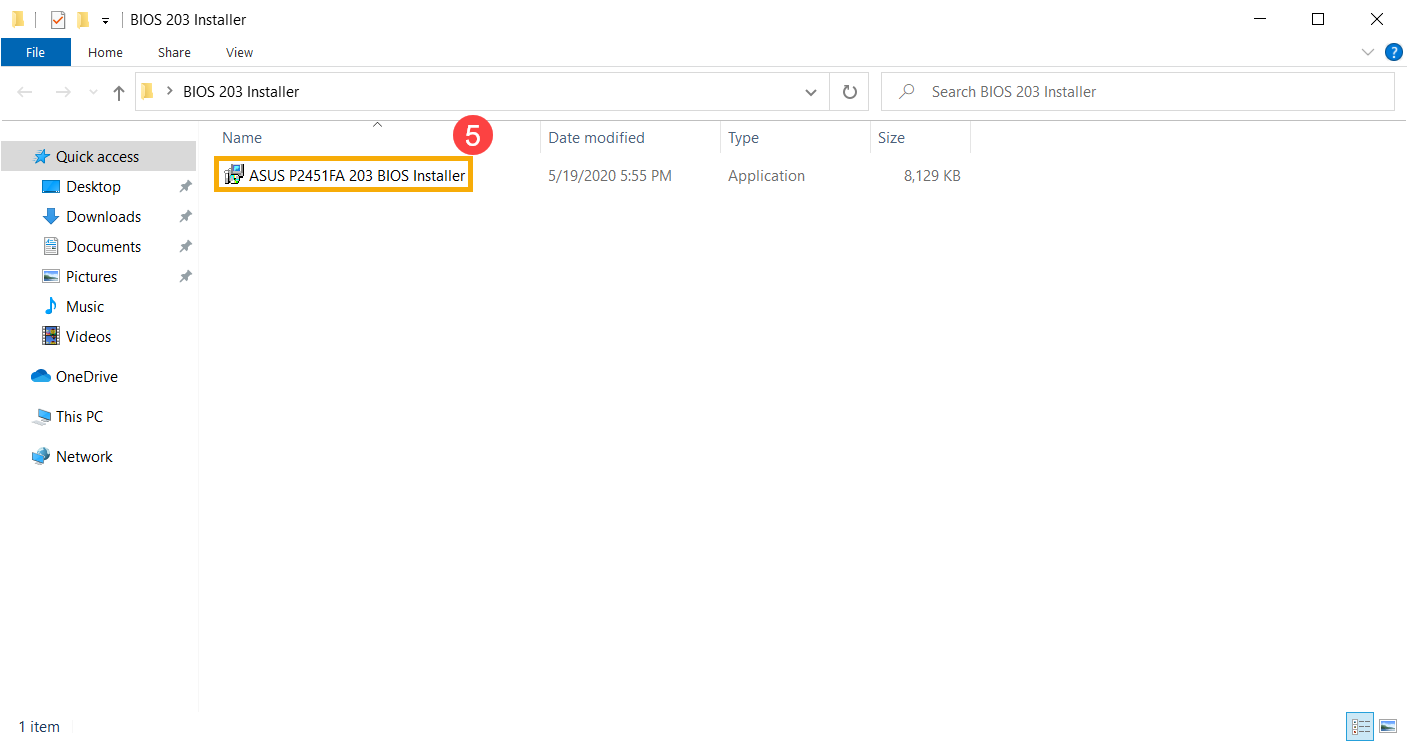Click the Properties quick access toolbar icon
The height and width of the screenshot is (742, 1408).
tap(58, 19)
